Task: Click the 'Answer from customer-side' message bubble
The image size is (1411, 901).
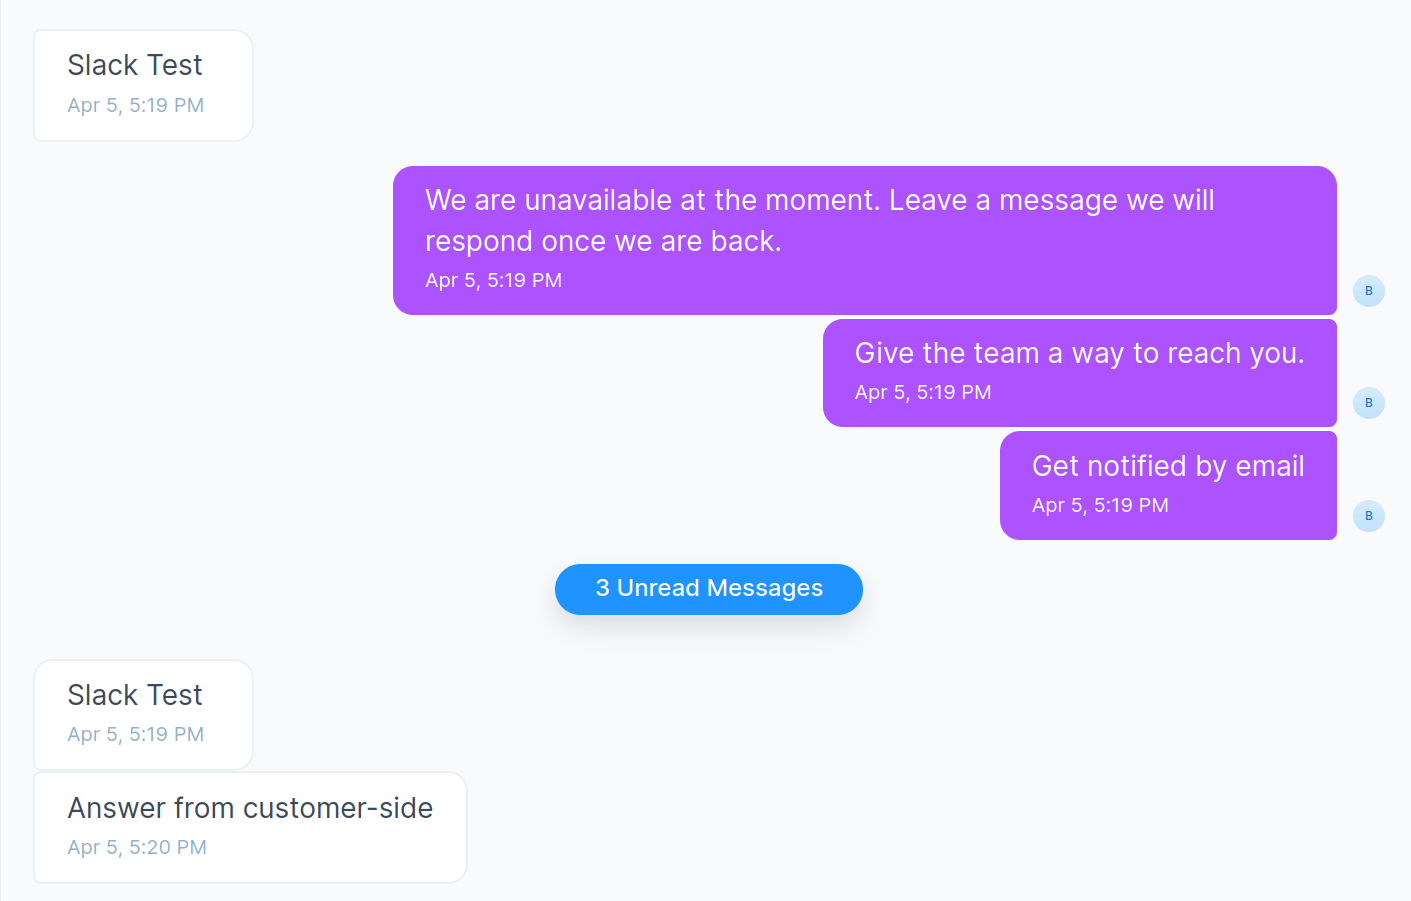Action: click(249, 827)
